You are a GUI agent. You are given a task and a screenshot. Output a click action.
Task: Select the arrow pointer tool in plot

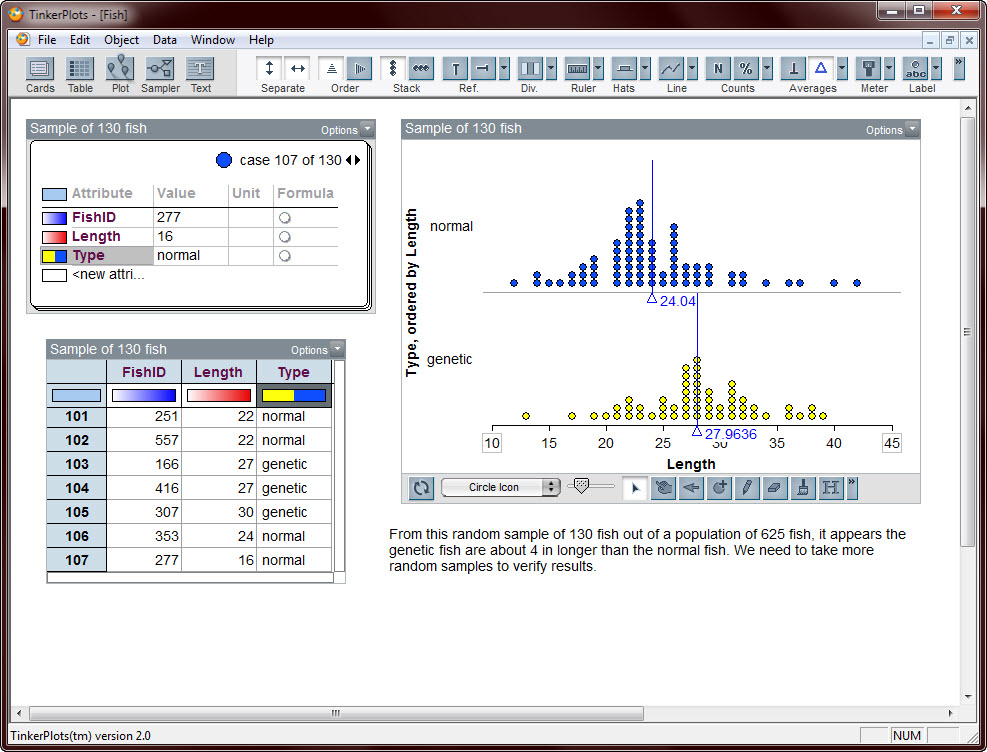[634, 488]
